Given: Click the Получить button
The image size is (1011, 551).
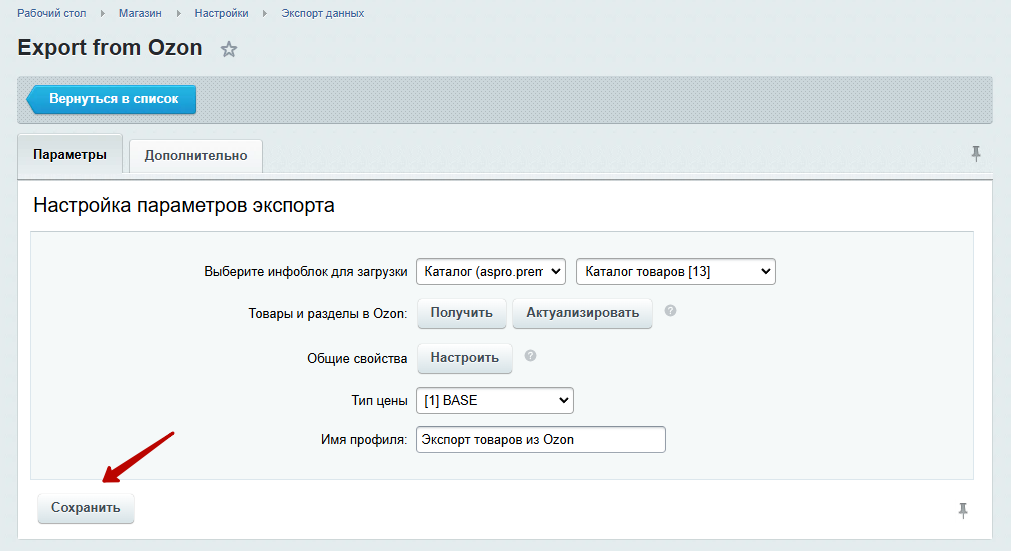Looking at the screenshot, I should click(x=462, y=313).
